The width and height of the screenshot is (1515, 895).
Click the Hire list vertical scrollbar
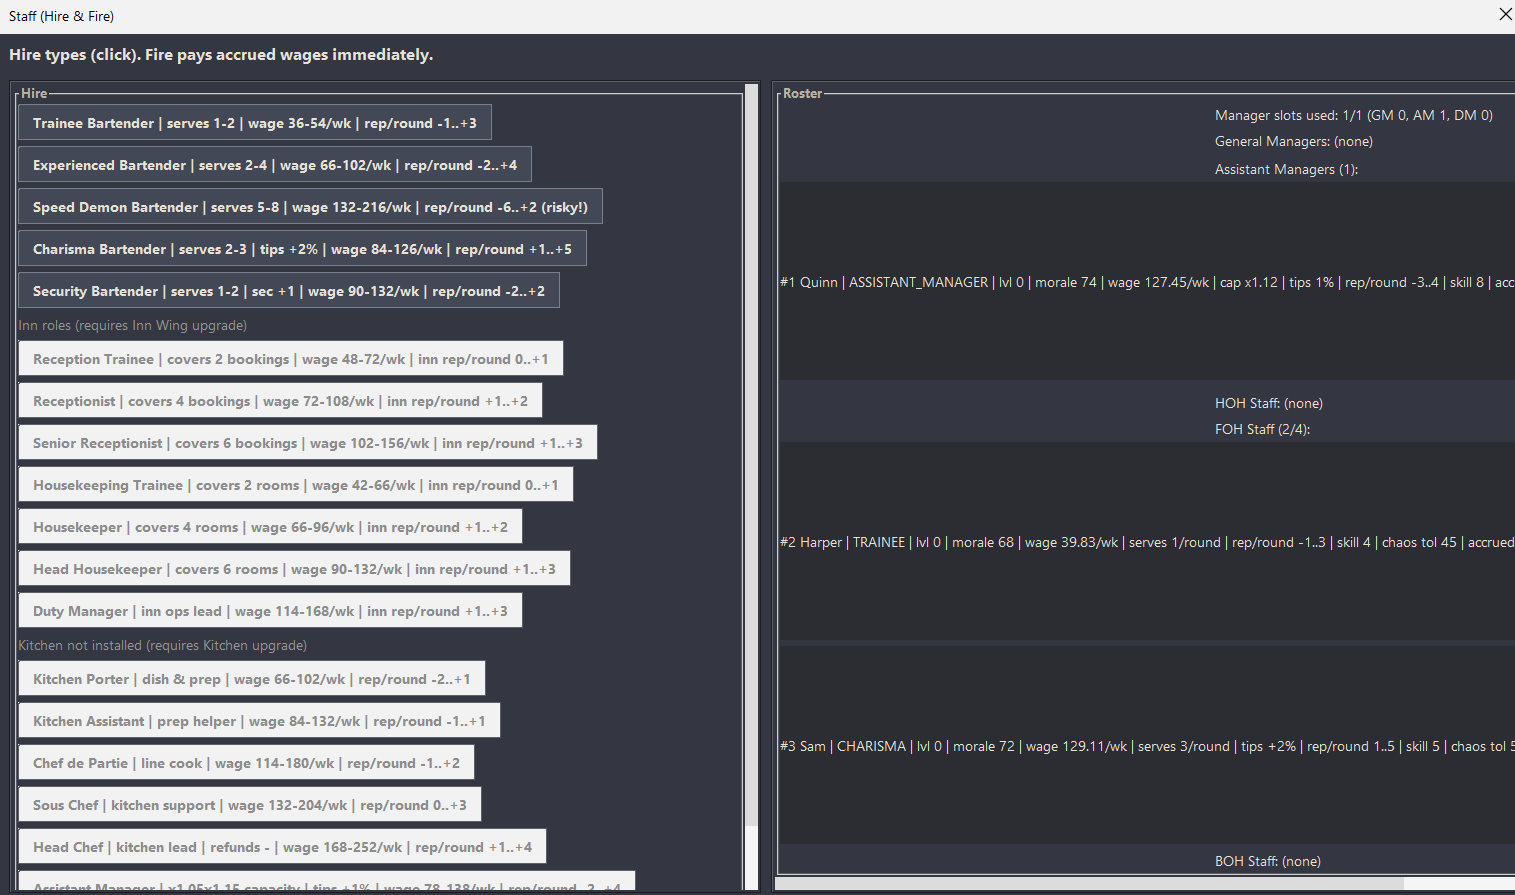pos(751,486)
